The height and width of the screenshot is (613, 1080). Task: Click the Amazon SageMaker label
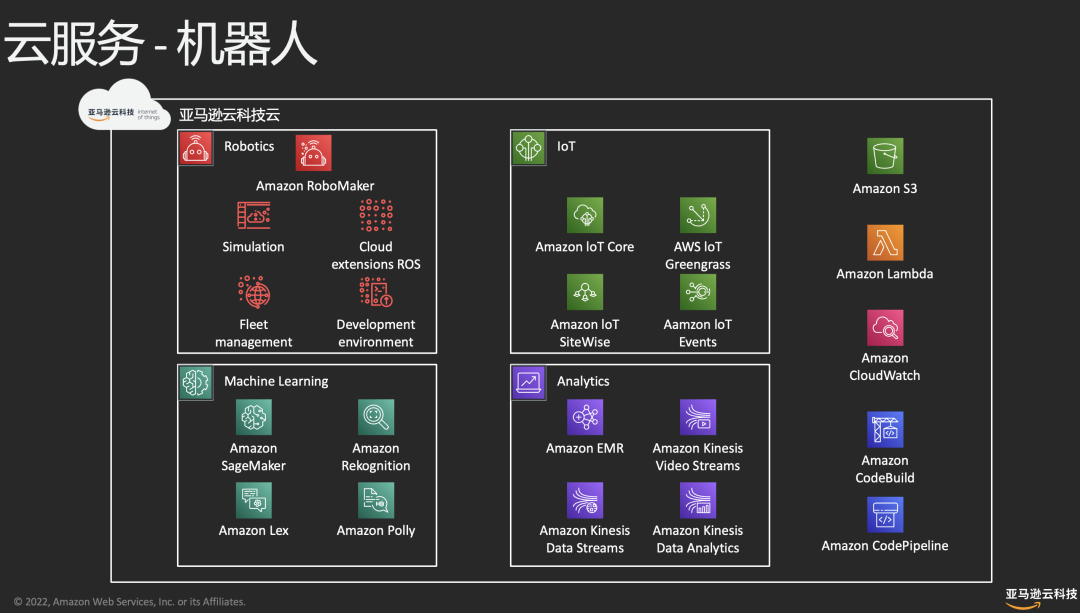click(x=253, y=457)
